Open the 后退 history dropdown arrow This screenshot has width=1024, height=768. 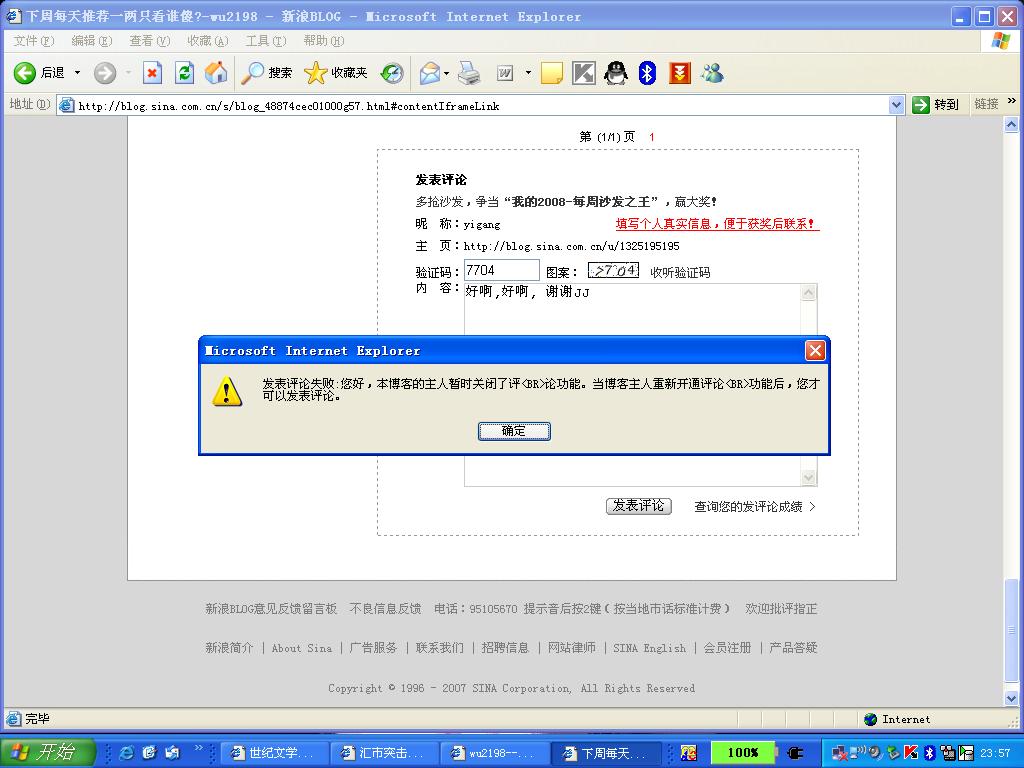coord(77,72)
